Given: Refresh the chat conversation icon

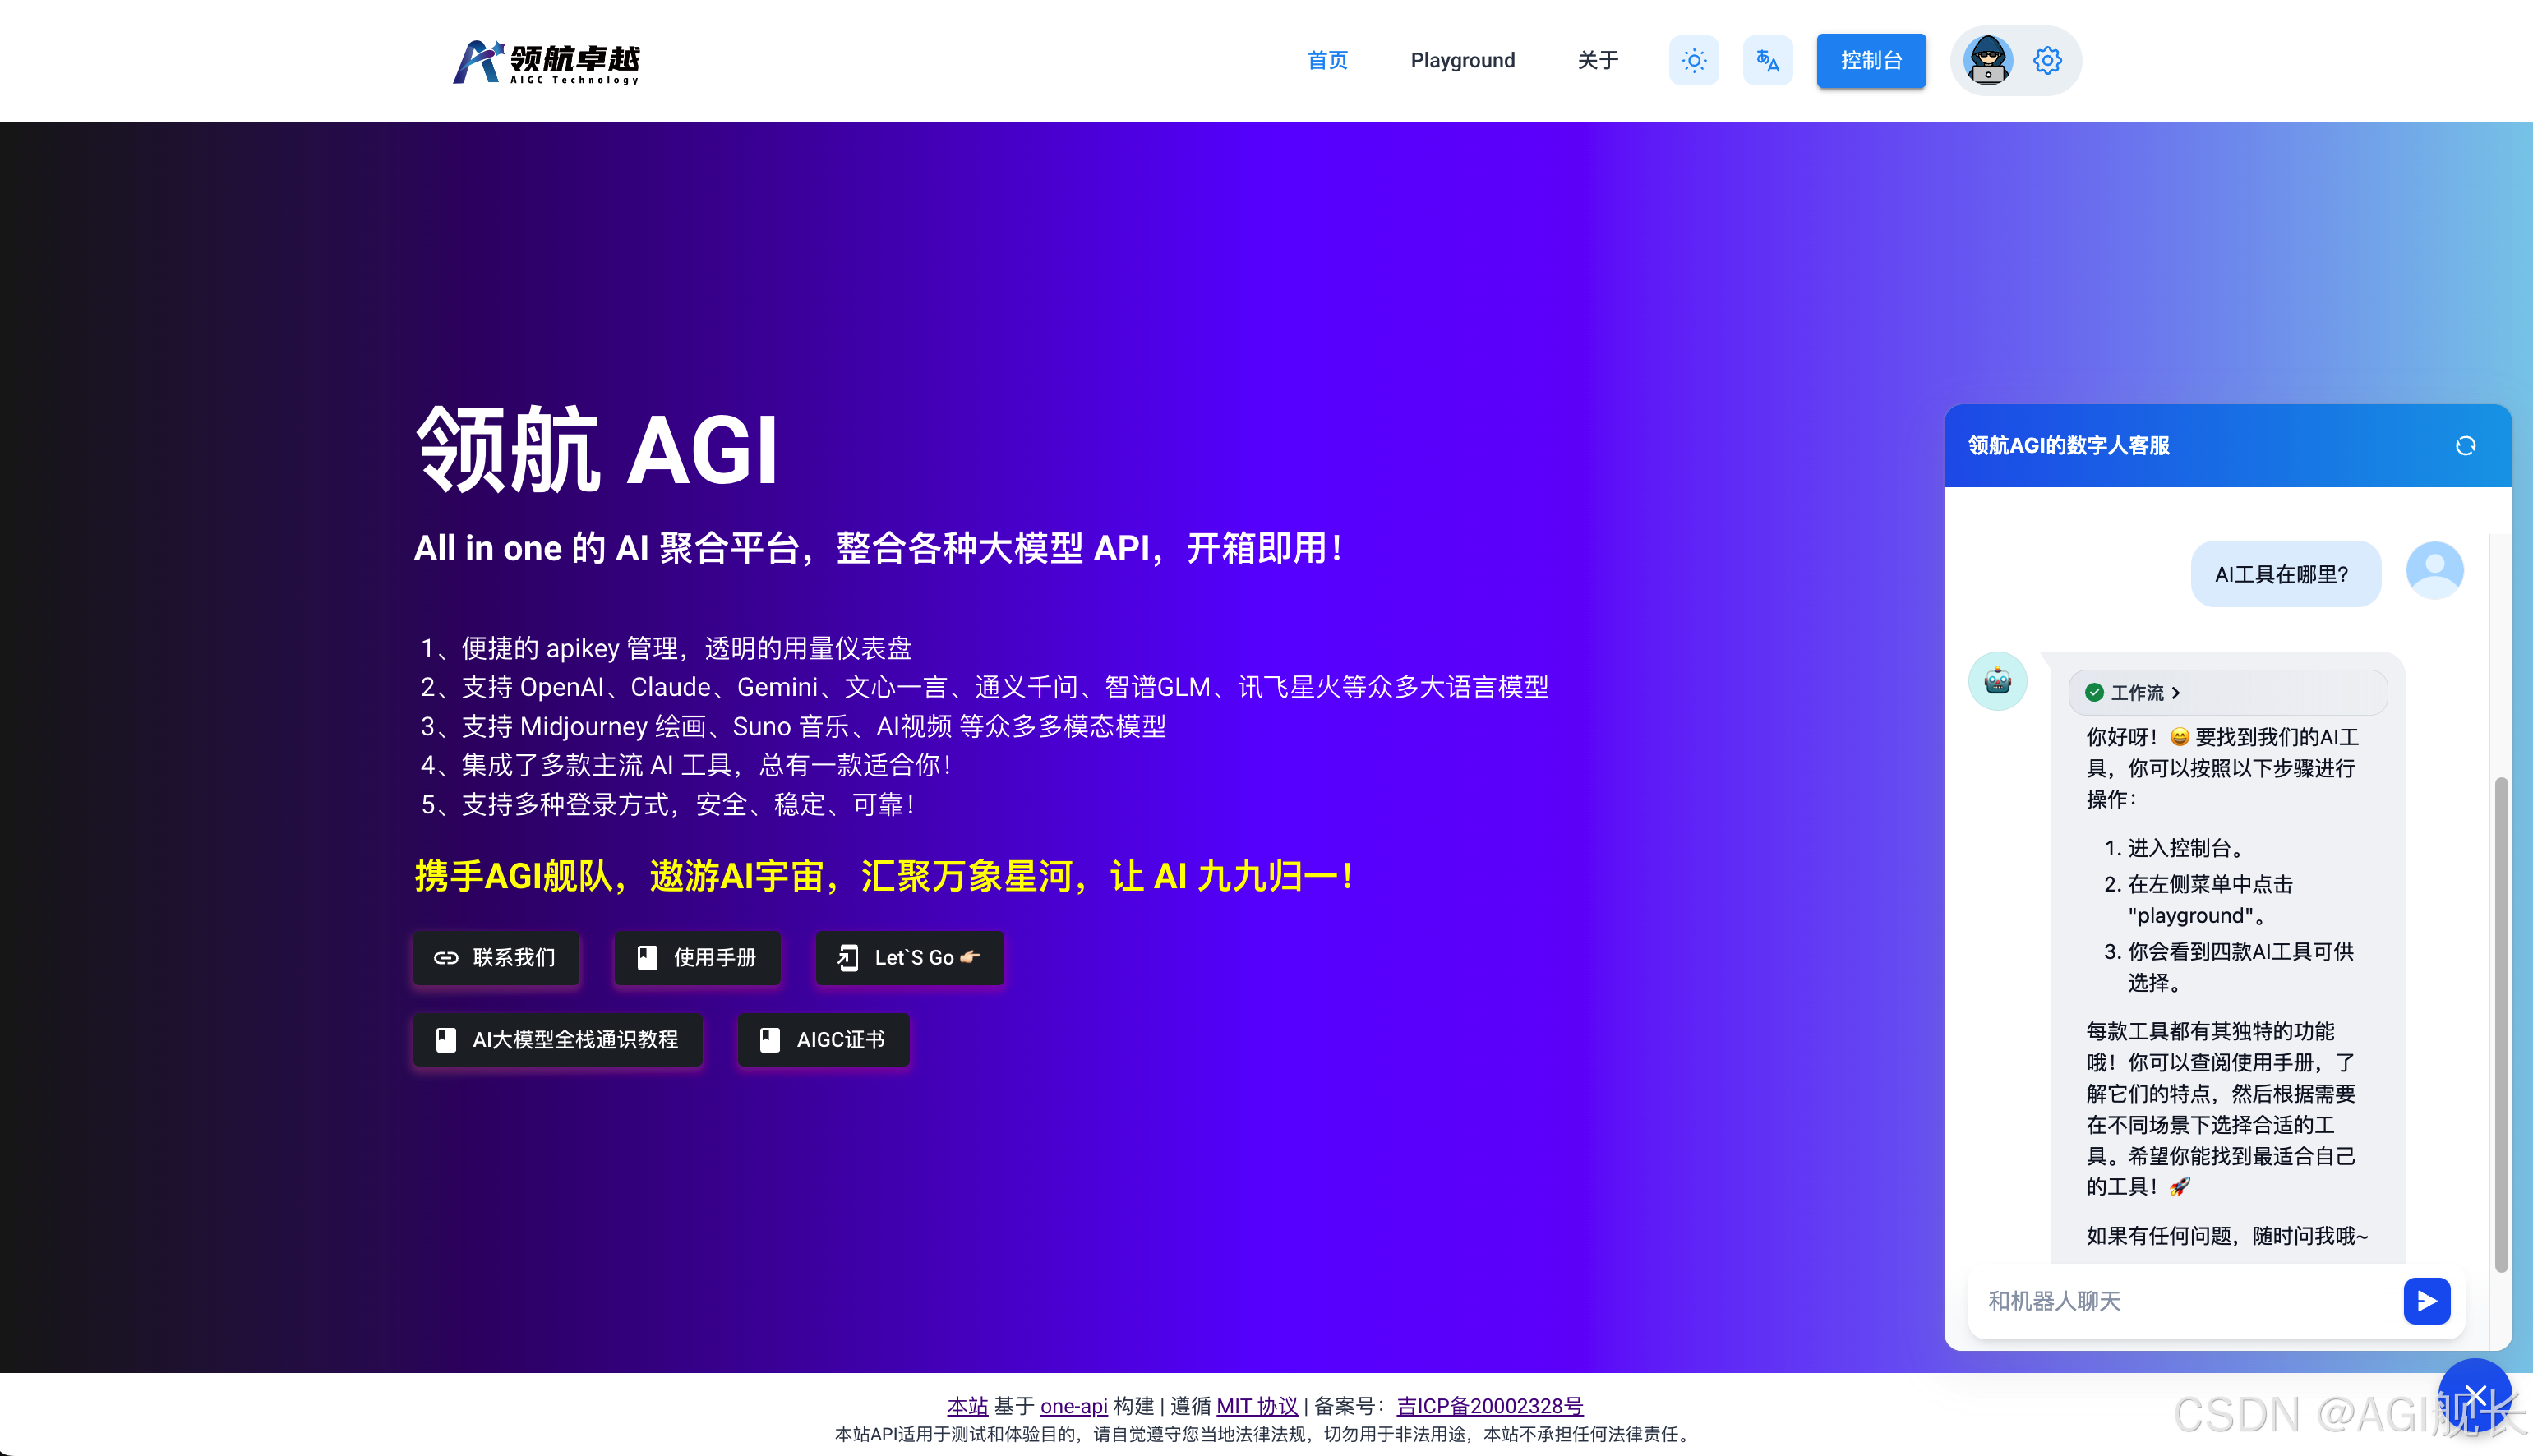Looking at the screenshot, I should coord(2465,446).
